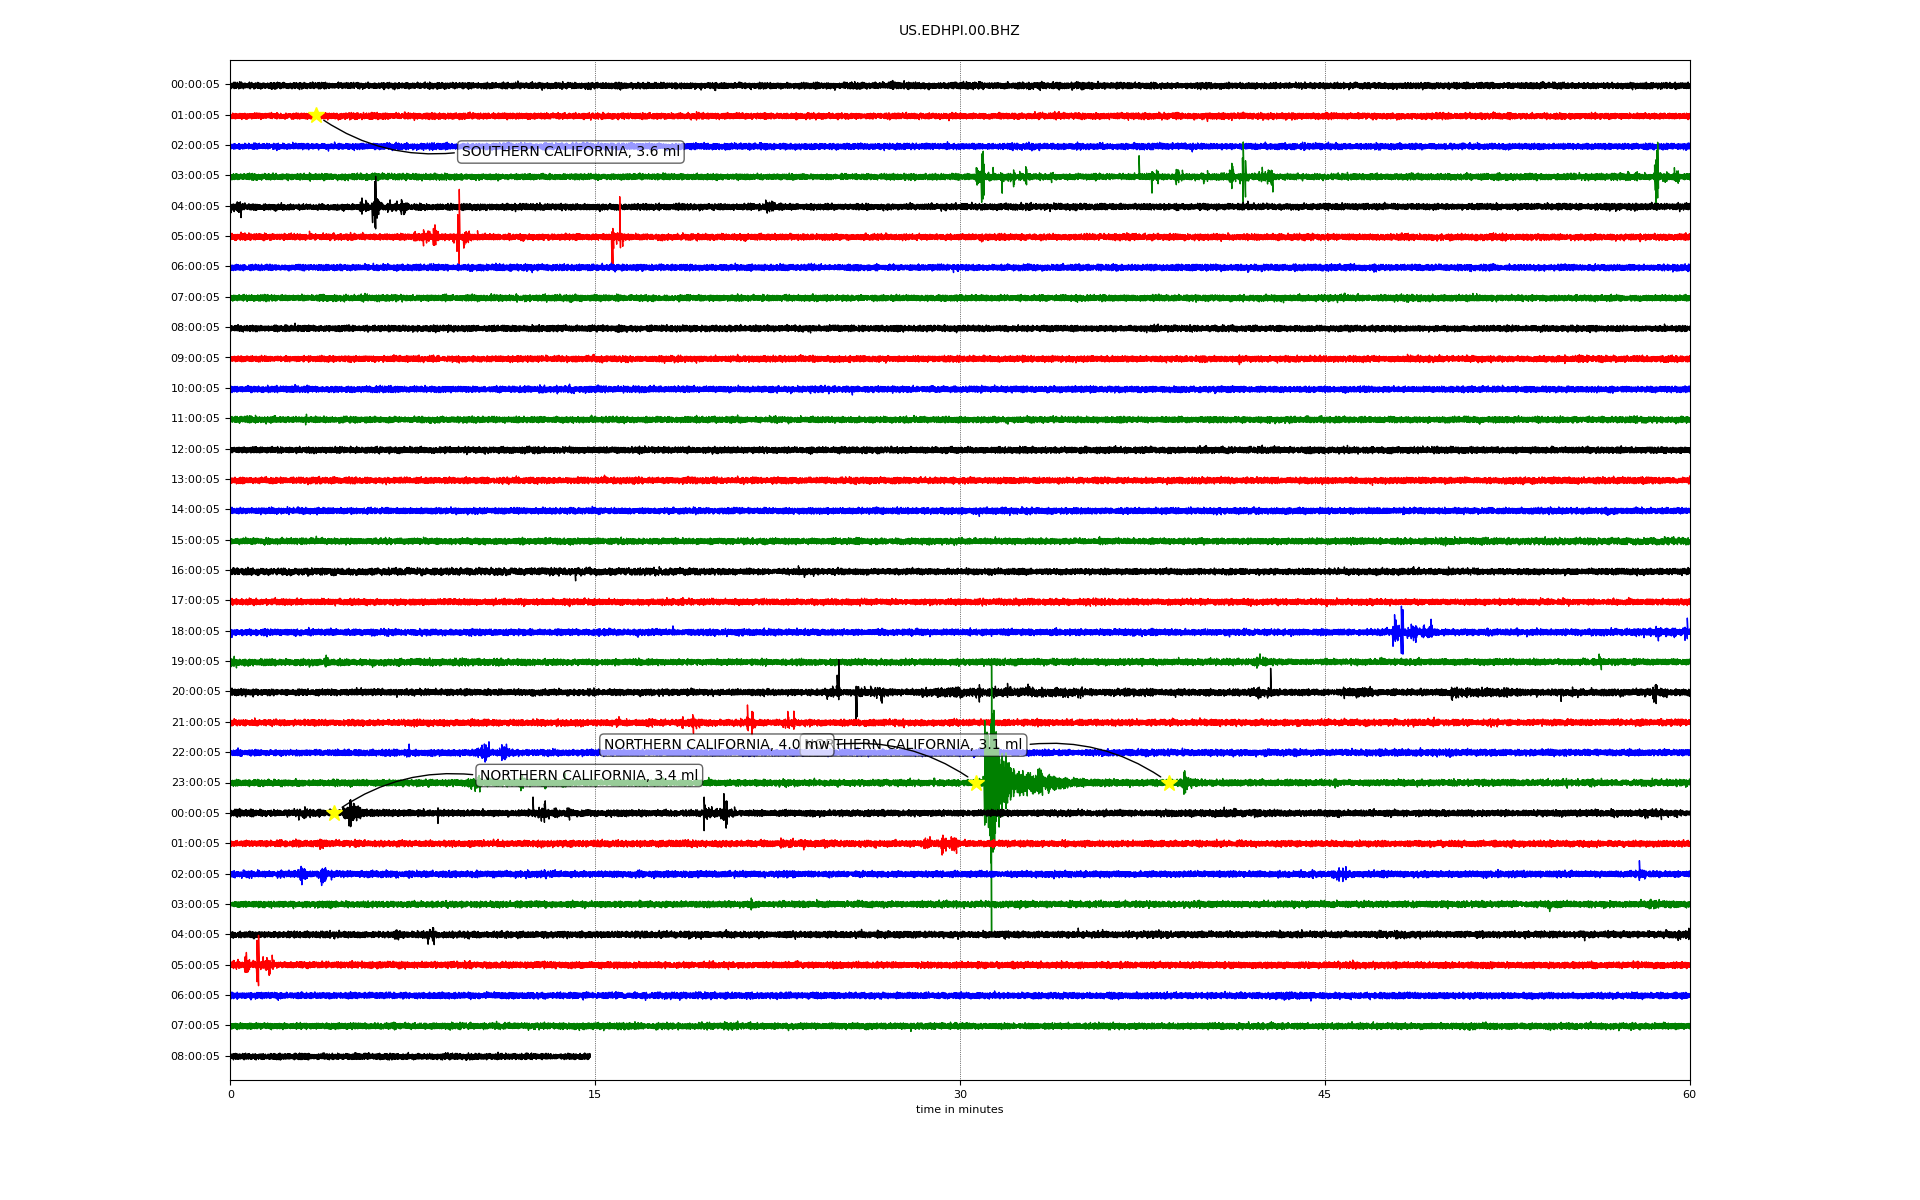Click the 09:00:05 row time label

coord(195,358)
